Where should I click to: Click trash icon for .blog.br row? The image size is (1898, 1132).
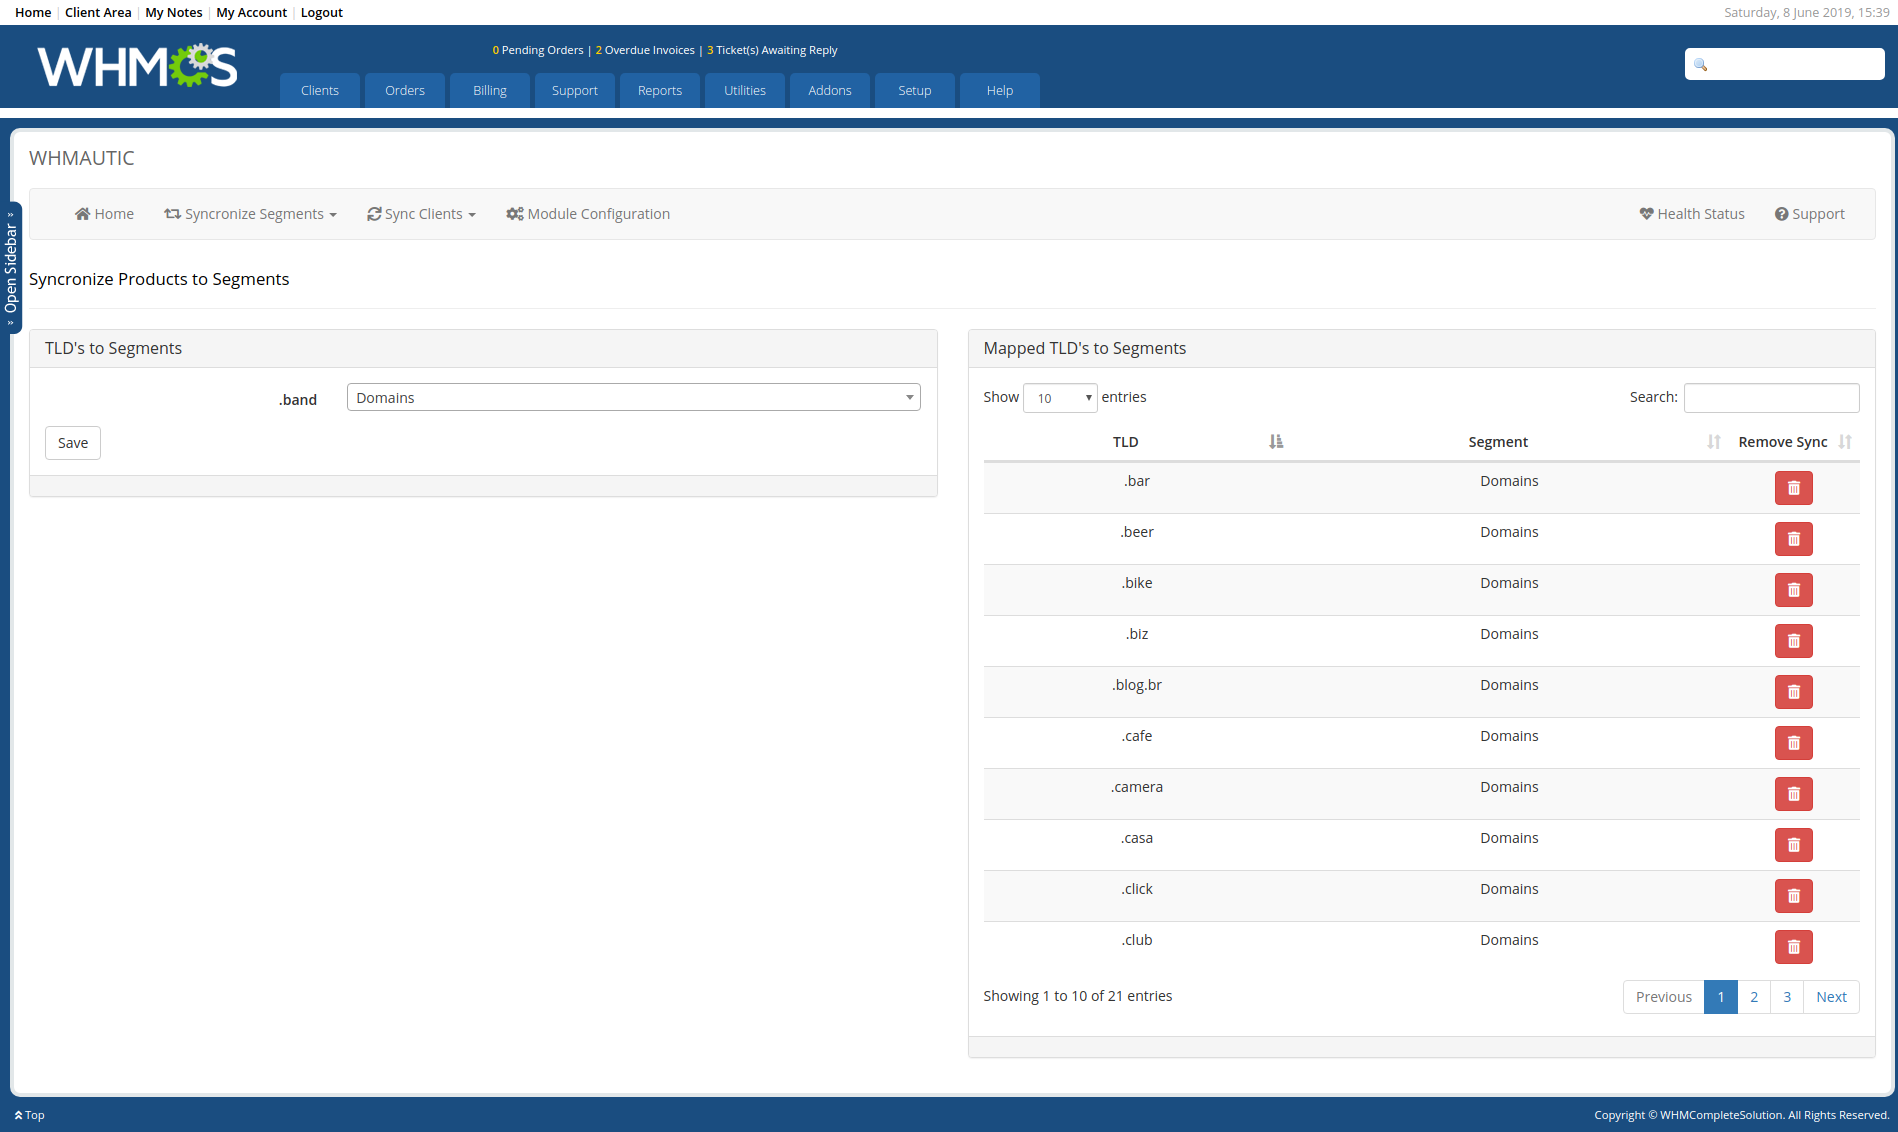1793,692
